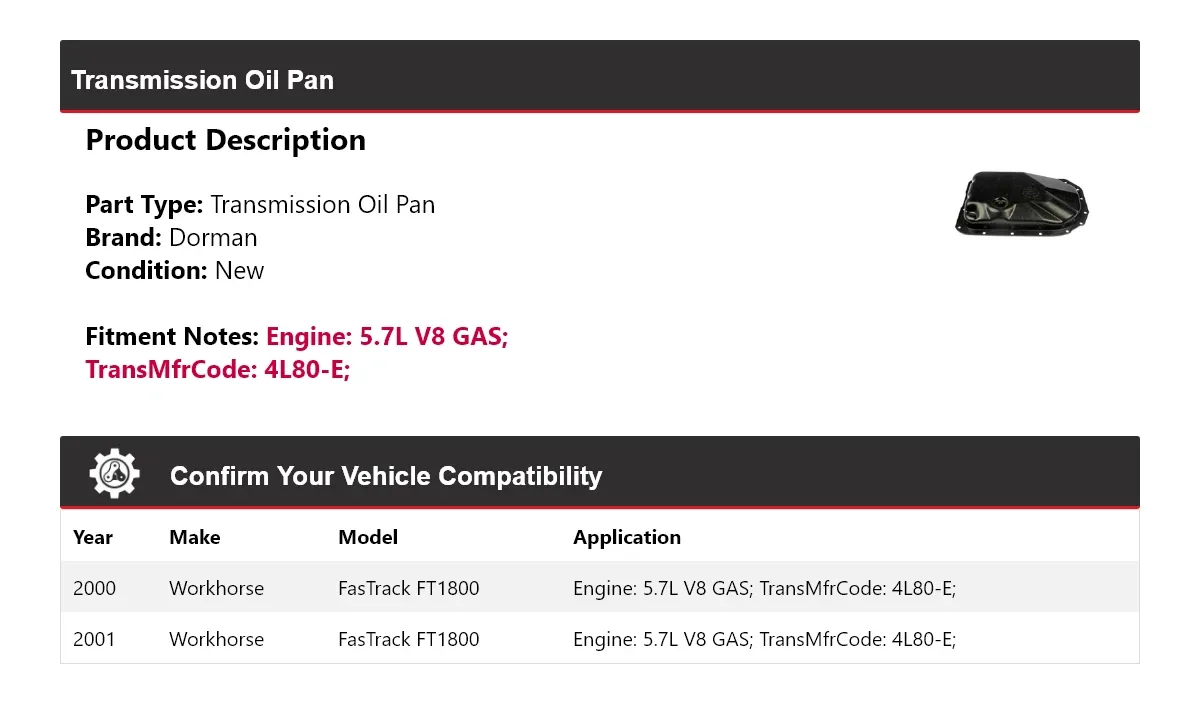Click the Fitment Notes label
Image resolution: width=1200 pixels, height=704 pixels.
(173, 337)
